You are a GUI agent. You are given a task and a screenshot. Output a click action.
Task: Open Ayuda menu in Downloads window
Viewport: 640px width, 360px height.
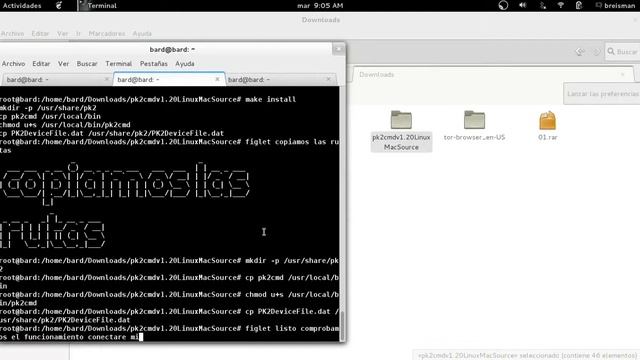pyautogui.click(x=142, y=33)
